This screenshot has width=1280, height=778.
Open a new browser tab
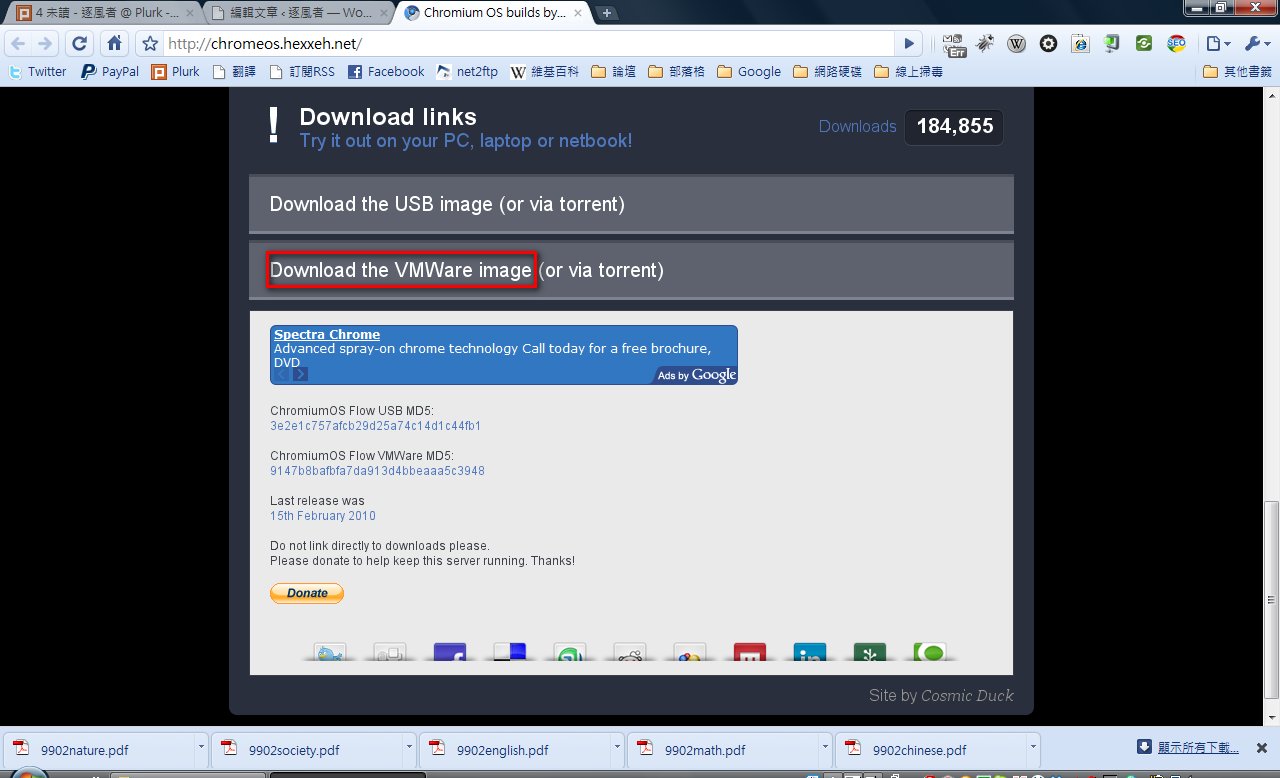pos(607,13)
